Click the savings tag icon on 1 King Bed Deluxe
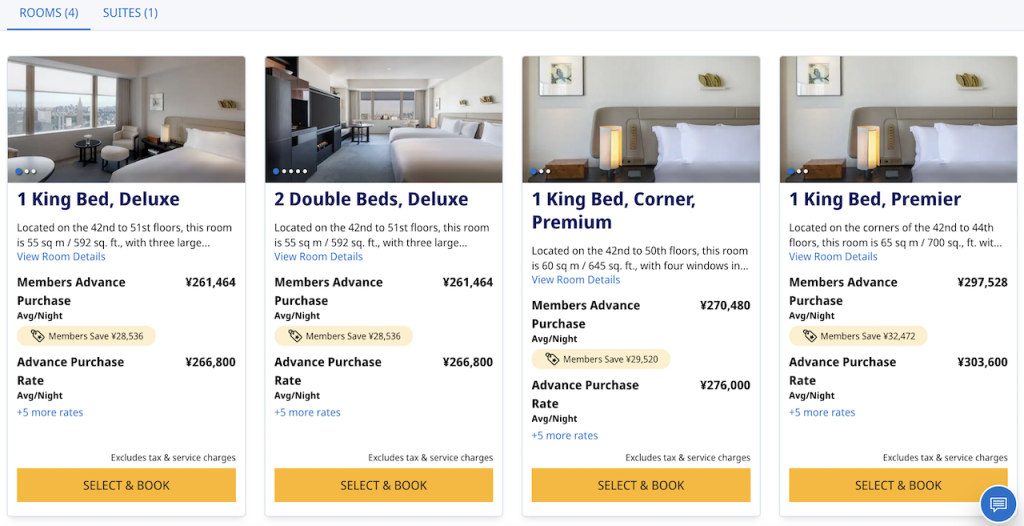 [37, 336]
